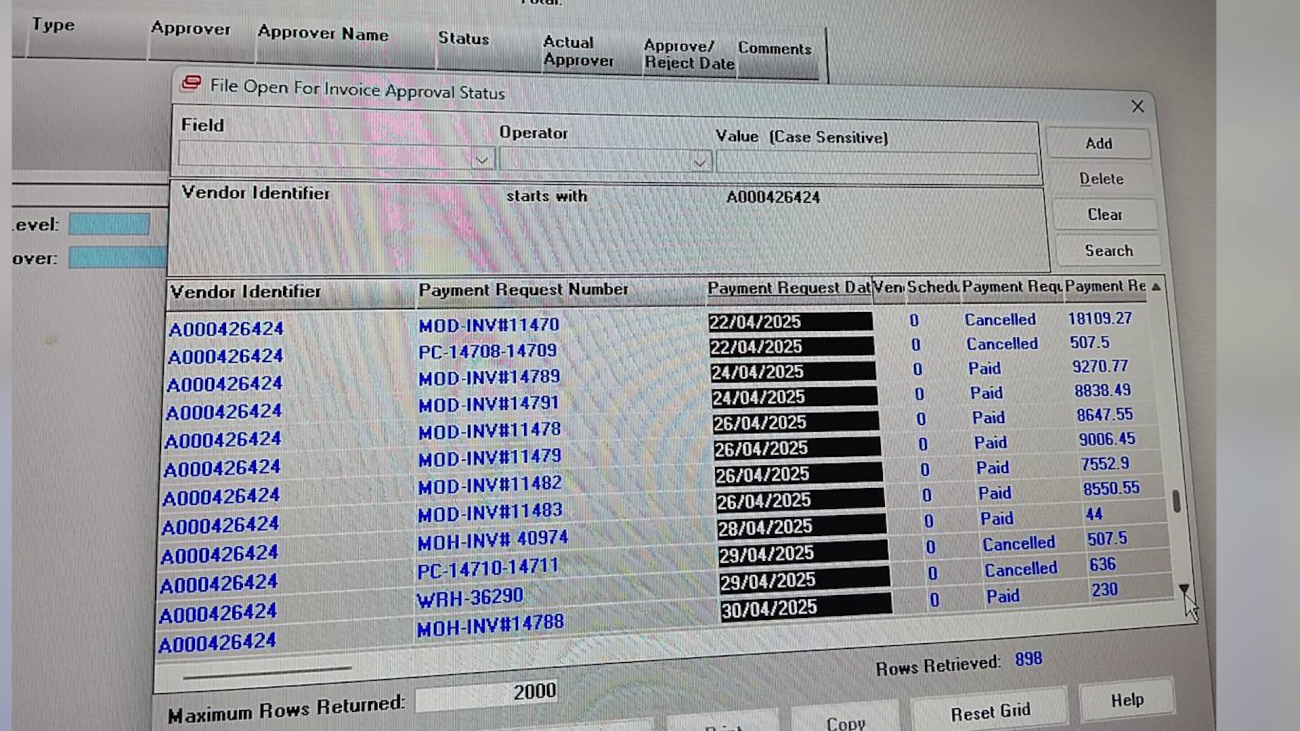
Task: Close the Invoice Approval Status dialog
Action: [x=1137, y=106]
